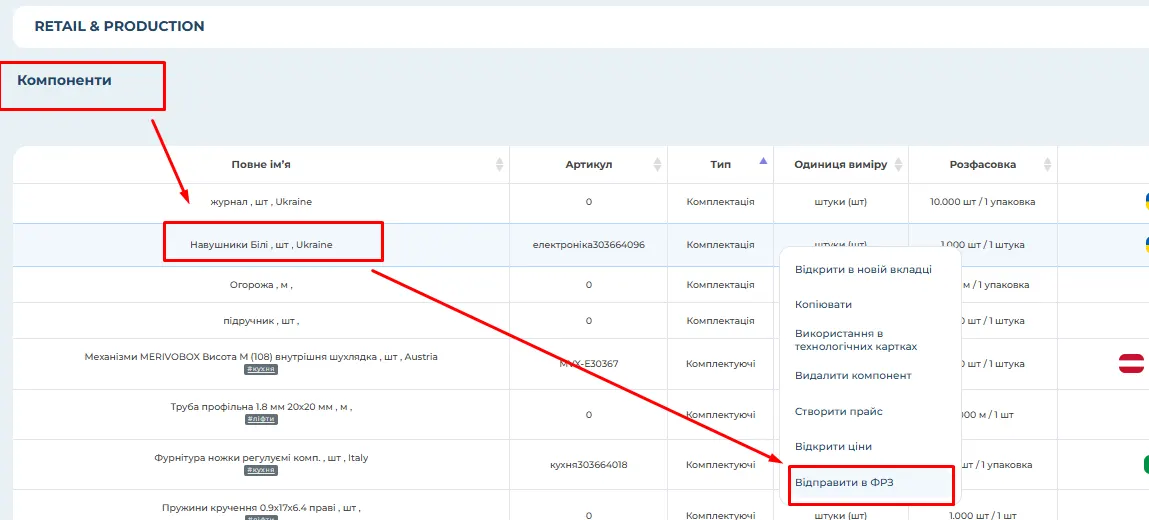Choose Відкрити ціни menu entry
1149x520 pixels.
pyautogui.click(x=833, y=447)
